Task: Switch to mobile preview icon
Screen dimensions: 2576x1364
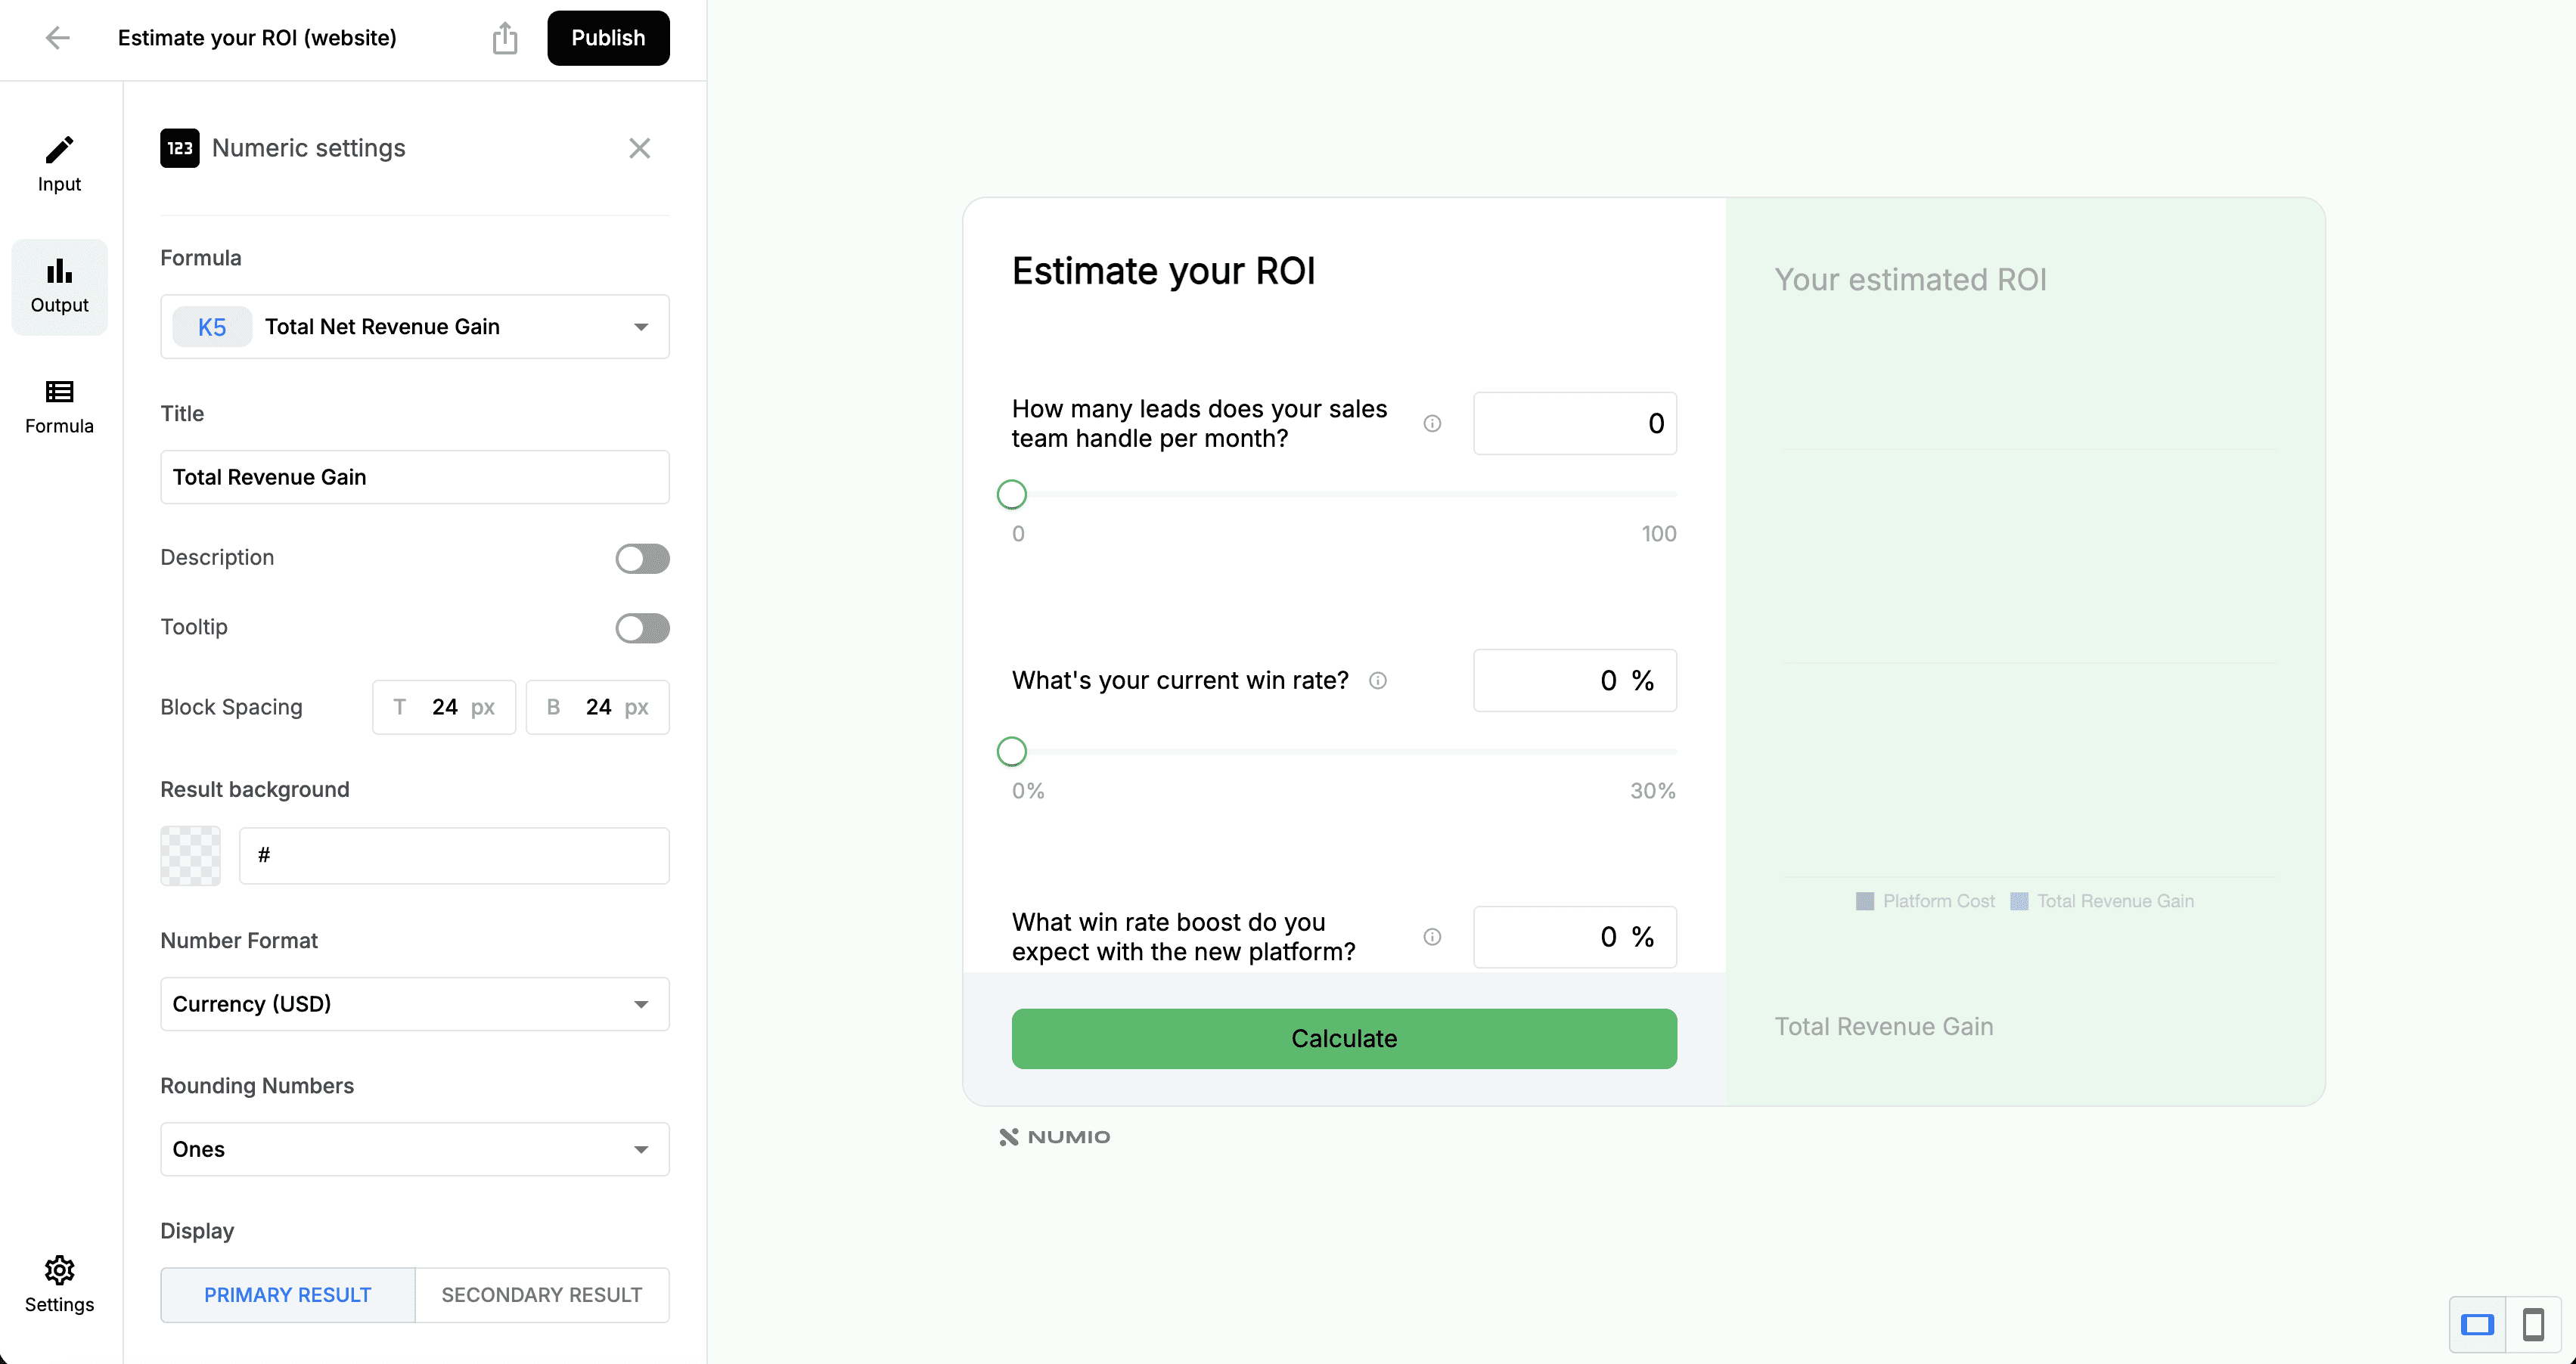Action: click(2533, 1325)
